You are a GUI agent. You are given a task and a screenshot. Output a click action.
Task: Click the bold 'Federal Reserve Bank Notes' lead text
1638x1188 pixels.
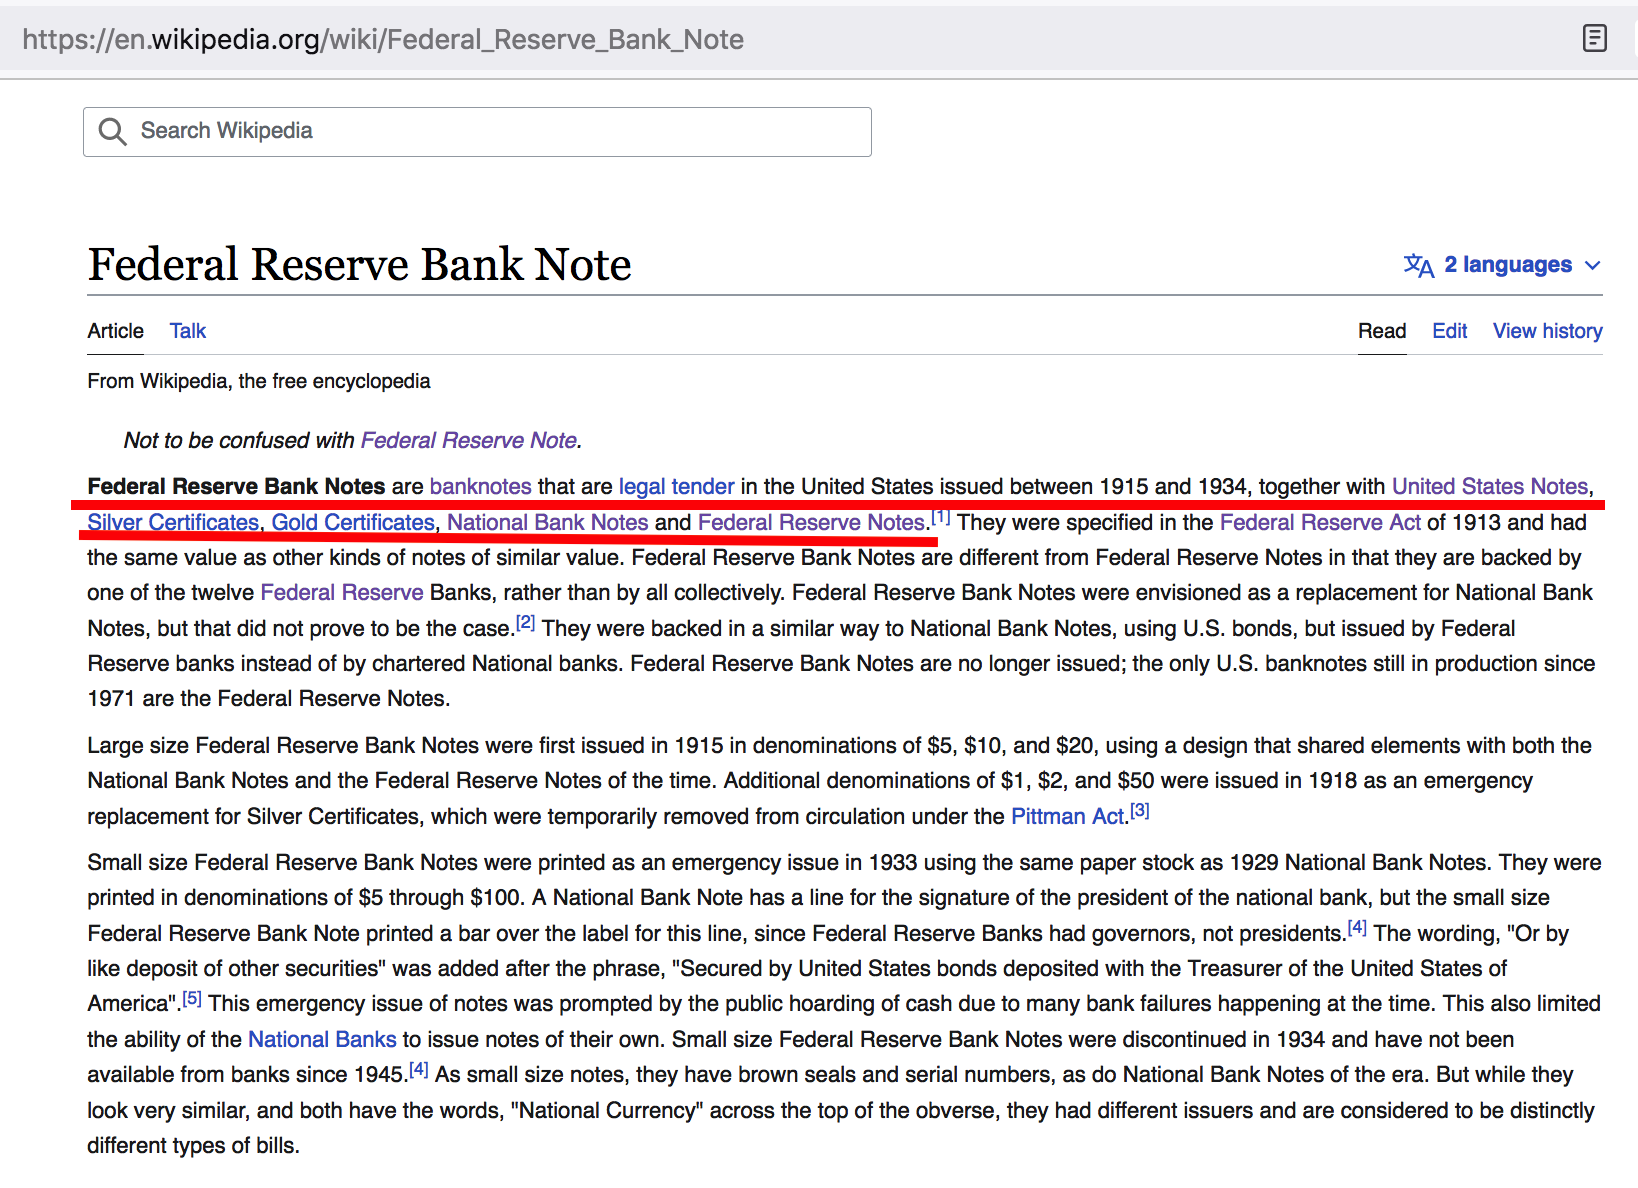pyautogui.click(x=236, y=486)
